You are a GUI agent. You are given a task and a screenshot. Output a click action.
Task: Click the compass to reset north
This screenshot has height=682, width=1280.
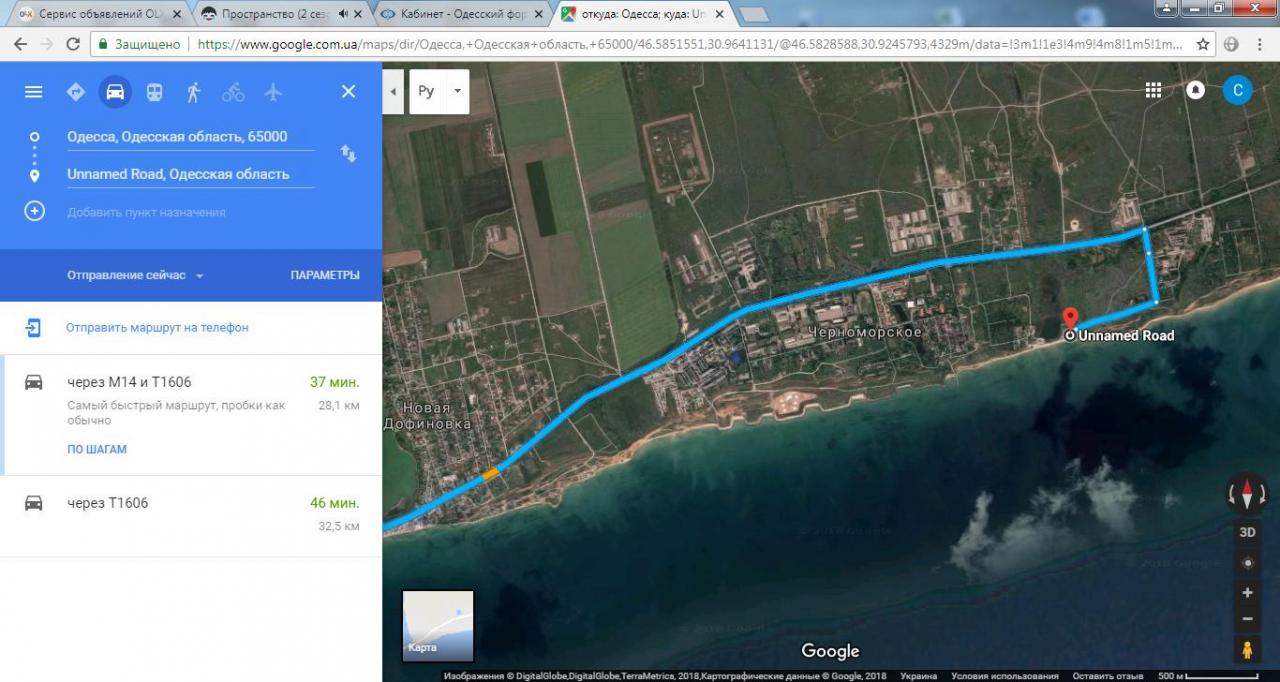tap(1247, 493)
